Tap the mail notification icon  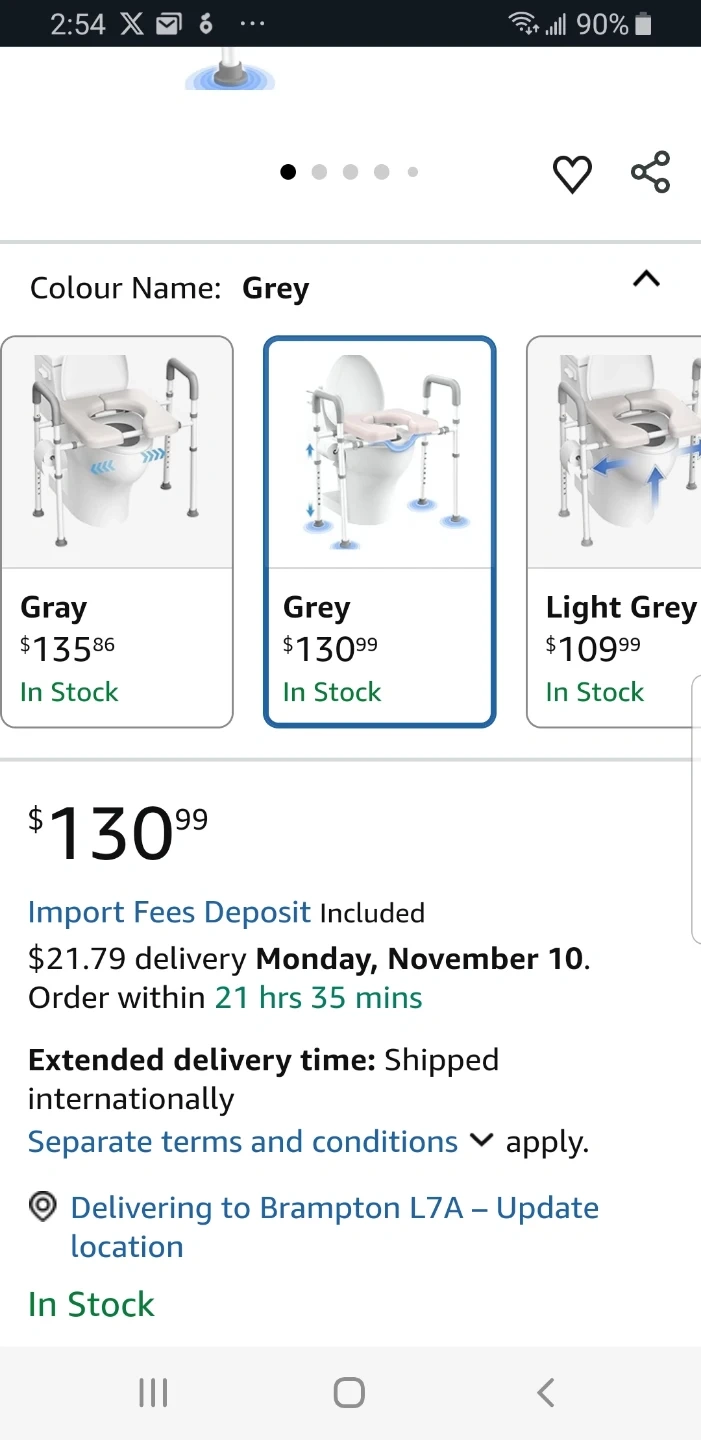(x=169, y=24)
